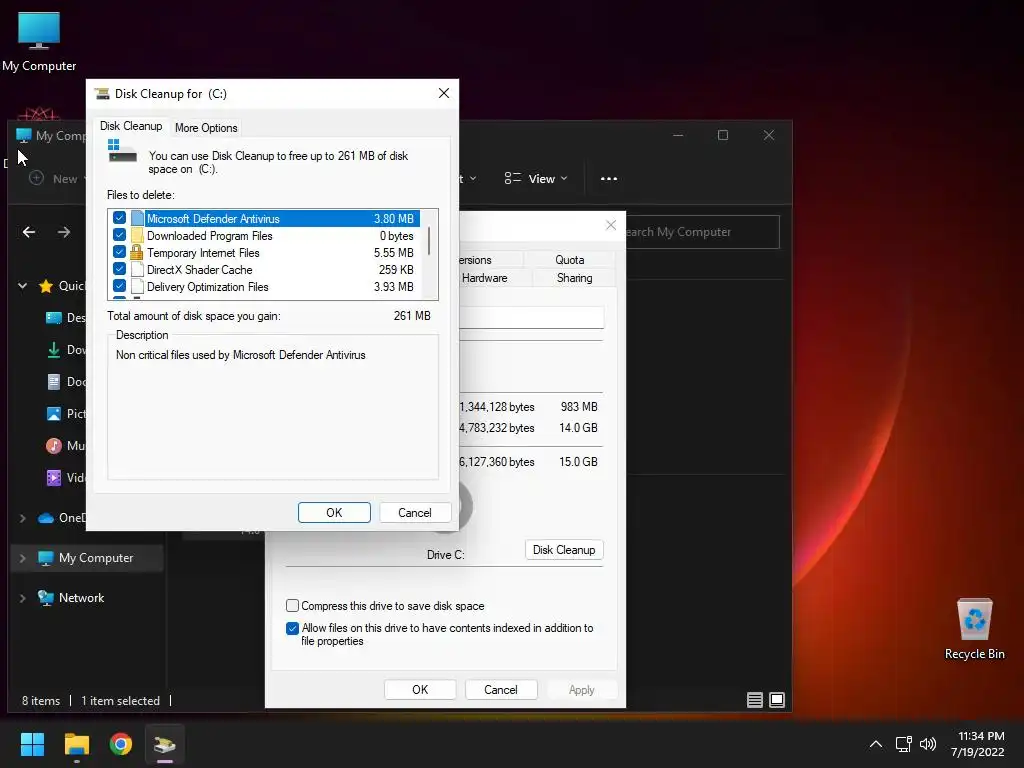Open the Sharing tab in Properties
Viewport: 1024px width, 768px height.
click(574, 278)
